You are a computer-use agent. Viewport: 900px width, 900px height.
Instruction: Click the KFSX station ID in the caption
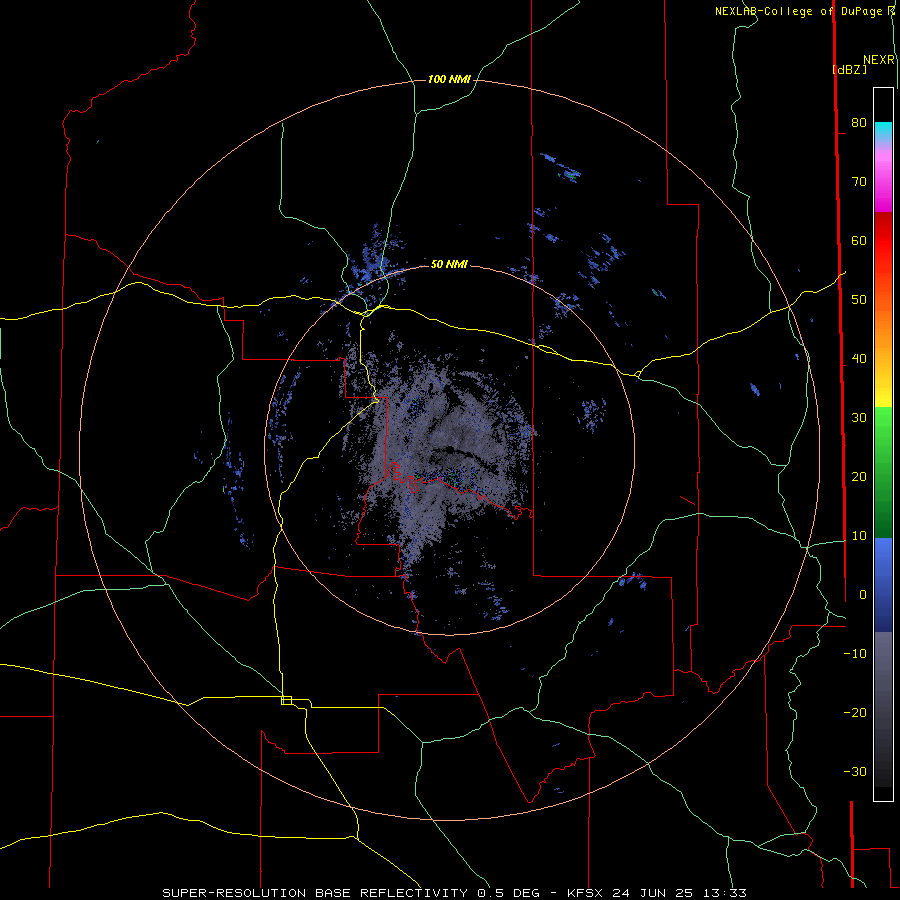point(586,893)
